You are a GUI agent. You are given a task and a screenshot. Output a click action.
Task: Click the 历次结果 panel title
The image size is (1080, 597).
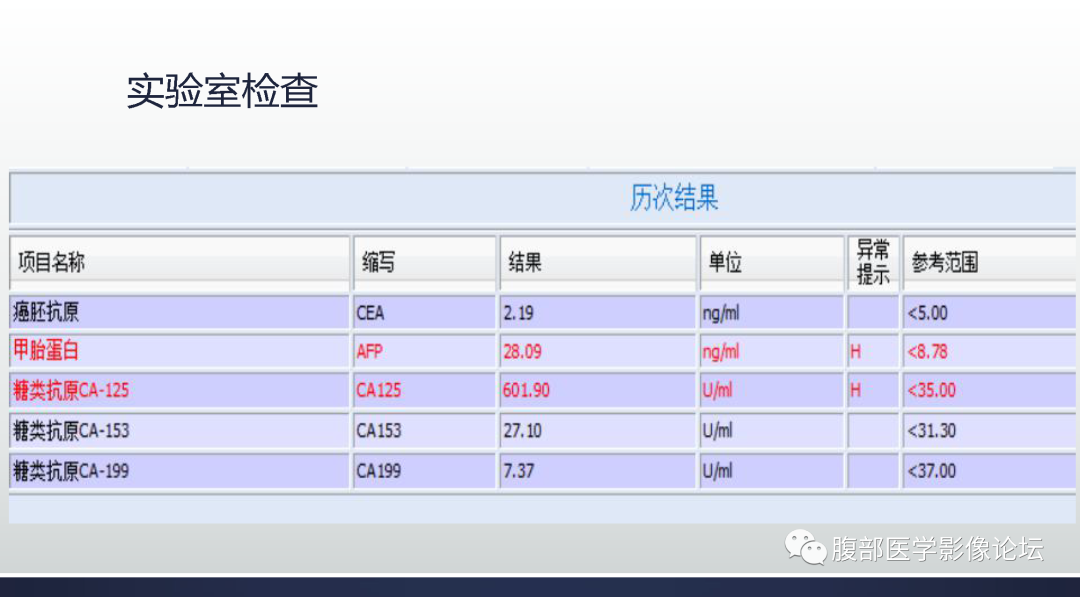(x=674, y=198)
